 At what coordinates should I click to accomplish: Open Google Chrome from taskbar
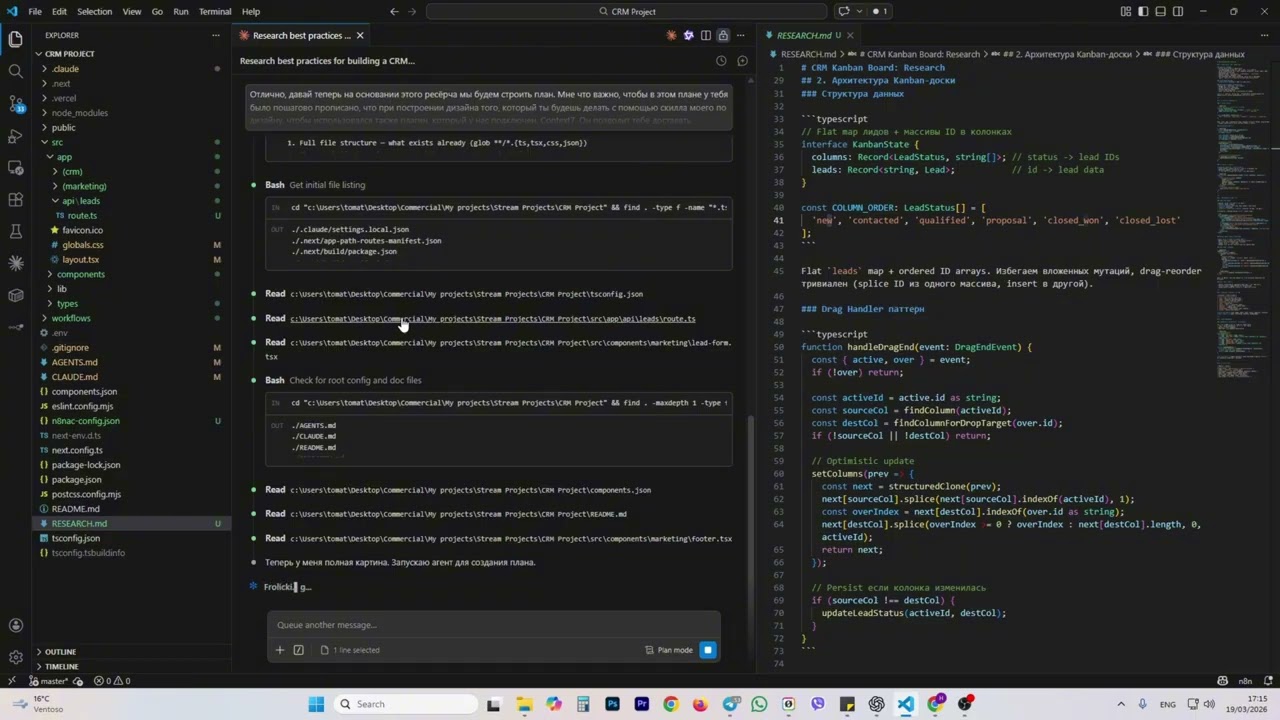click(671, 704)
